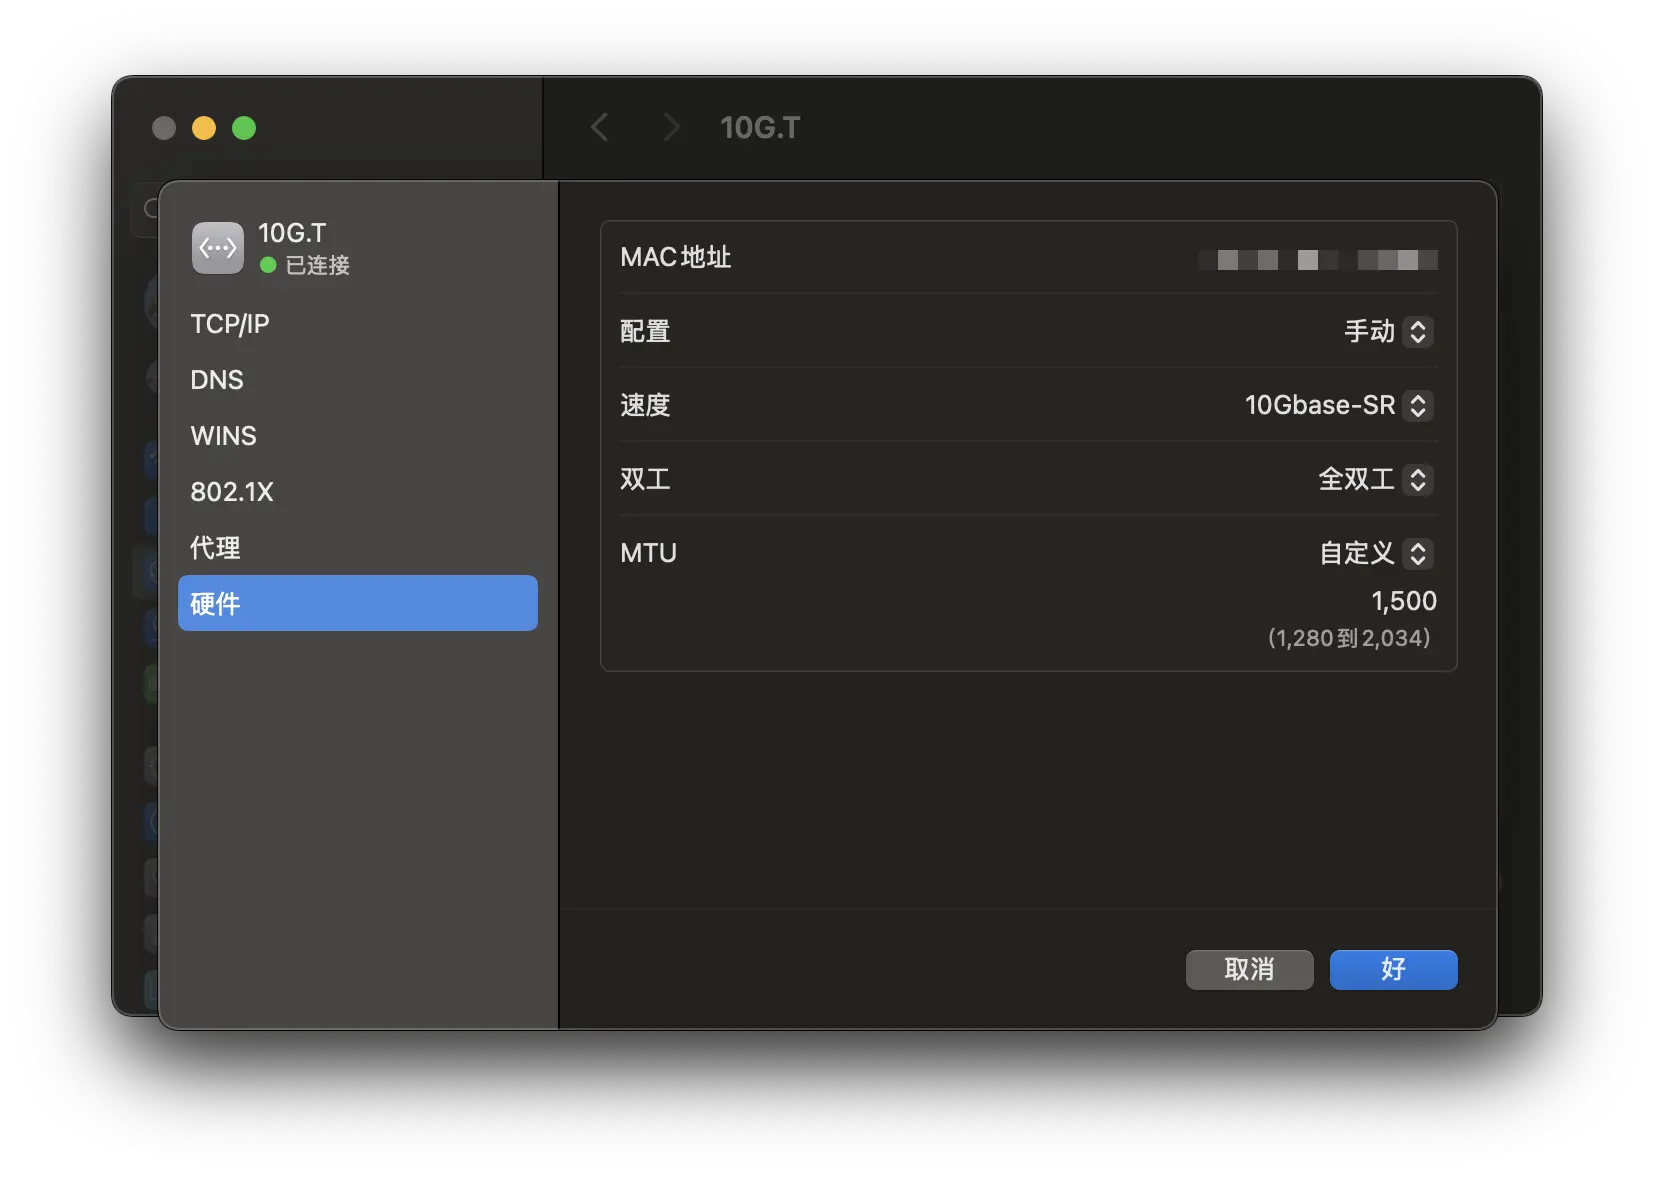The width and height of the screenshot is (1654, 1178).
Task: Confirm settings with the 好 button
Action: click(x=1393, y=969)
